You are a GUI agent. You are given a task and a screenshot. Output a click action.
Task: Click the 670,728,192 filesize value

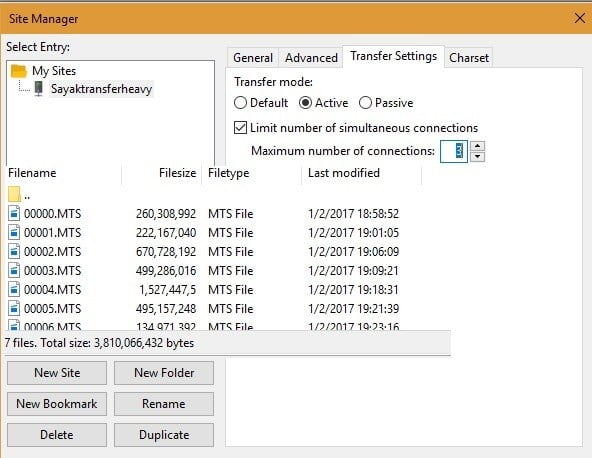coord(166,252)
